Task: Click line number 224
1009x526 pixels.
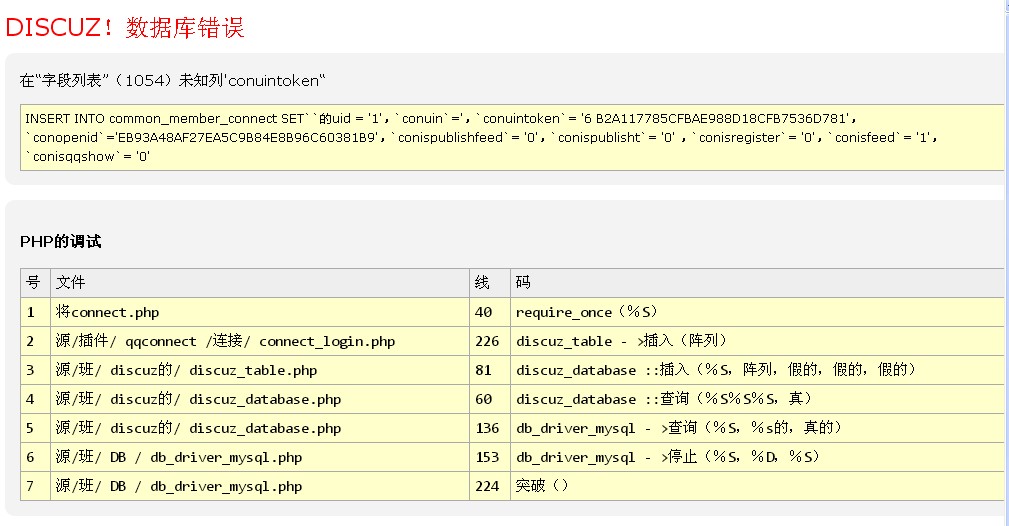Action: click(x=490, y=486)
